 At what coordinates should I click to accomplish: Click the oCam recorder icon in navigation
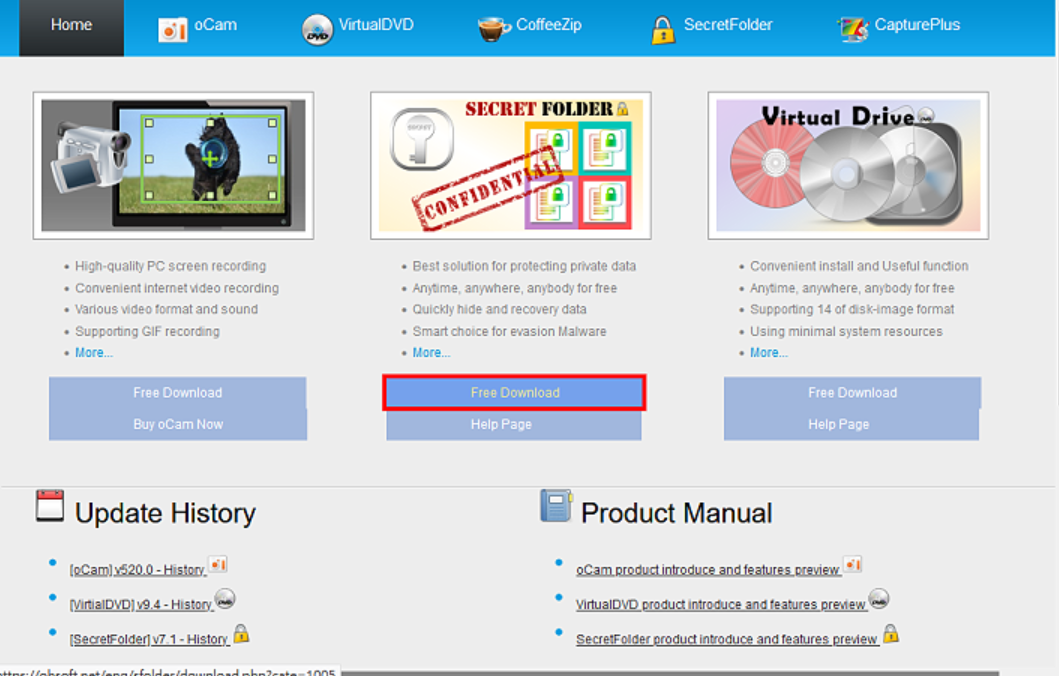pos(172,30)
